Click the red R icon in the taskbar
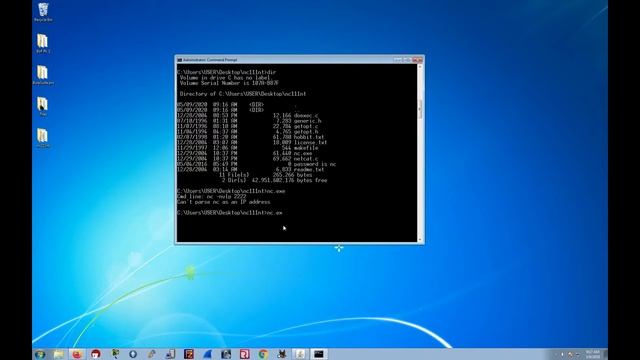 [244, 354]
